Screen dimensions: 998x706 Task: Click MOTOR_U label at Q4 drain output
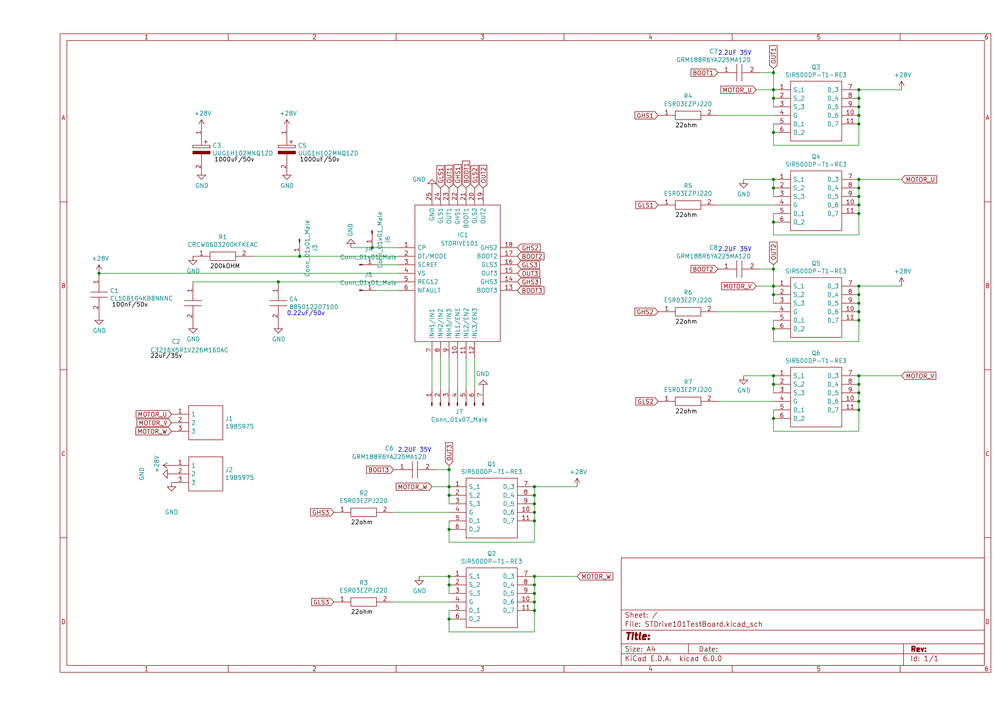[920, 180]
